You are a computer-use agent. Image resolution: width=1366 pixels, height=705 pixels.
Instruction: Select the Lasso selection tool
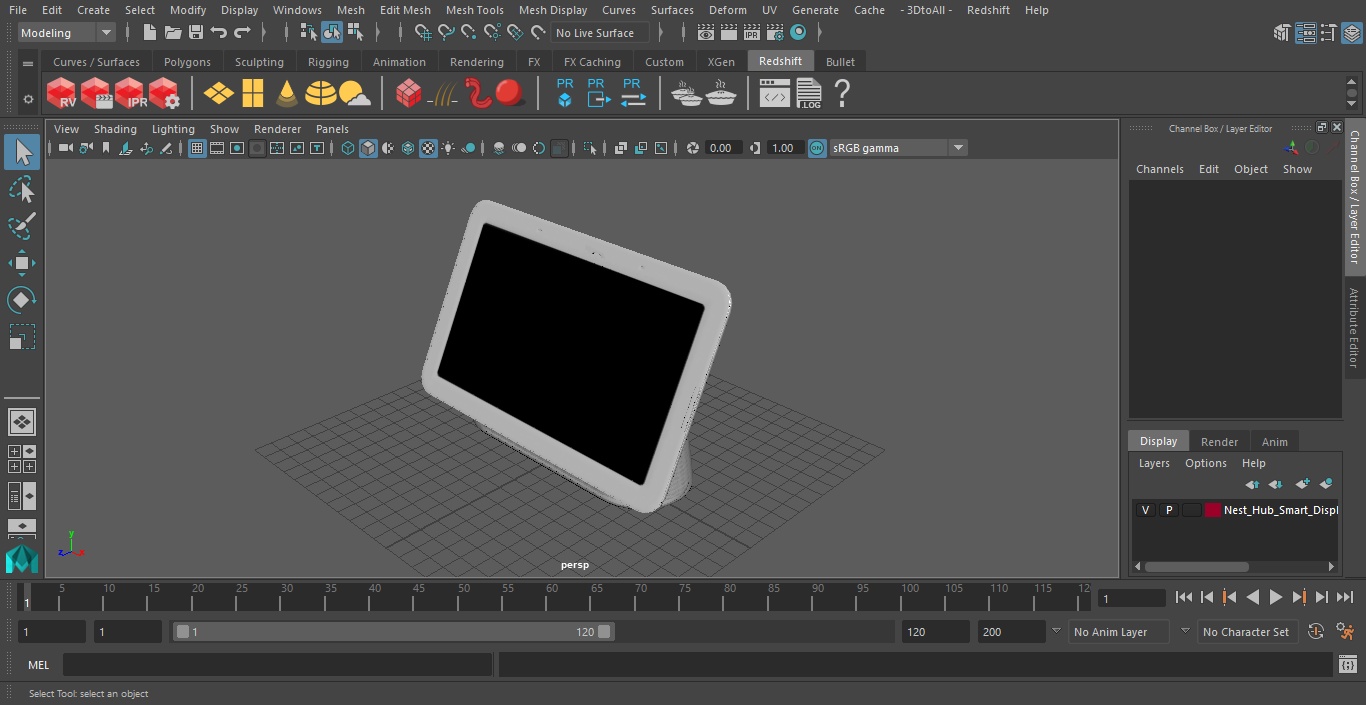click(x=22, y=189)
